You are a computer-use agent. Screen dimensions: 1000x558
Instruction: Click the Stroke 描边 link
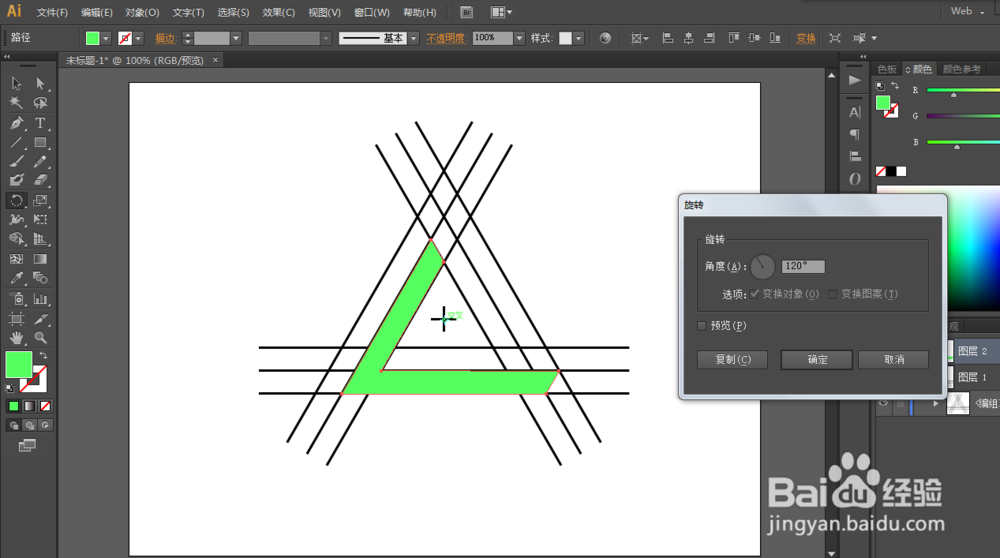click(x=165, y=38)
